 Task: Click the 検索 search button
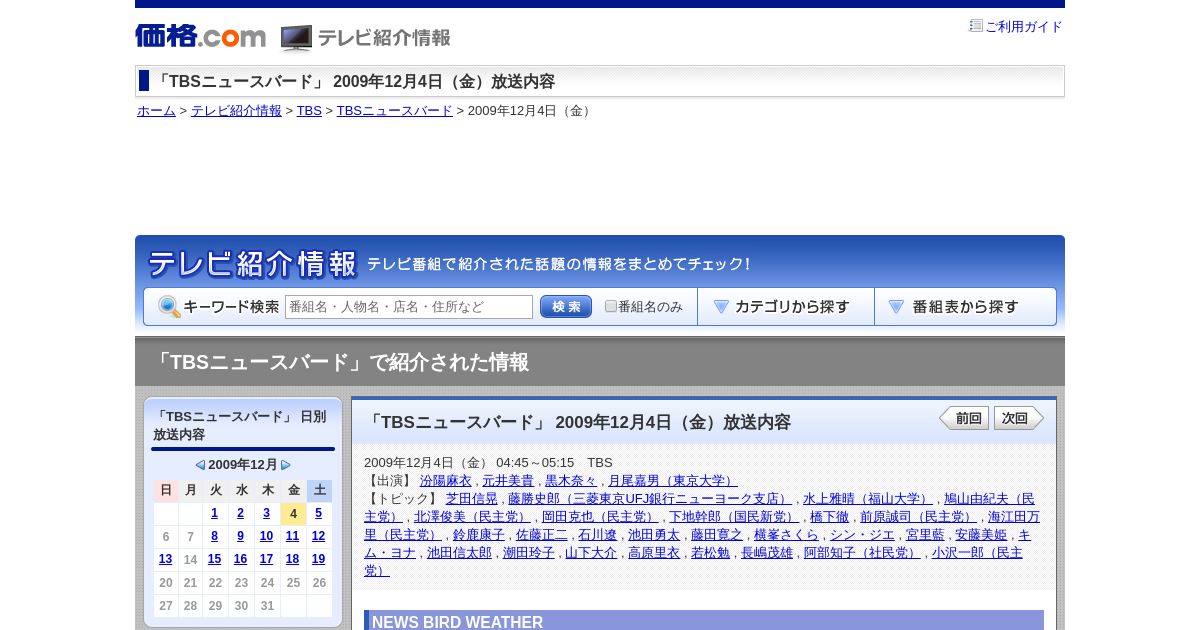pyautogui.click(x=566, y=307)
